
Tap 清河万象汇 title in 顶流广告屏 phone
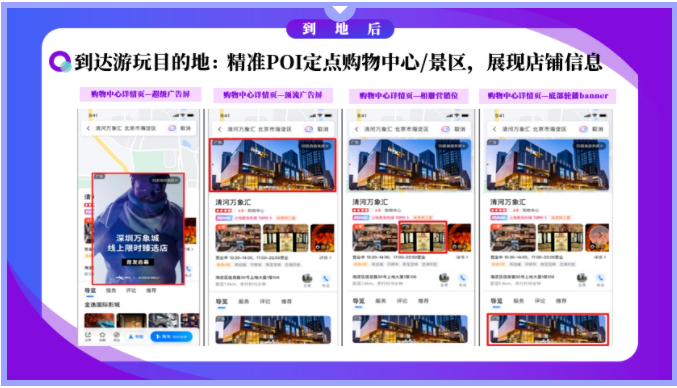[233, 202]
